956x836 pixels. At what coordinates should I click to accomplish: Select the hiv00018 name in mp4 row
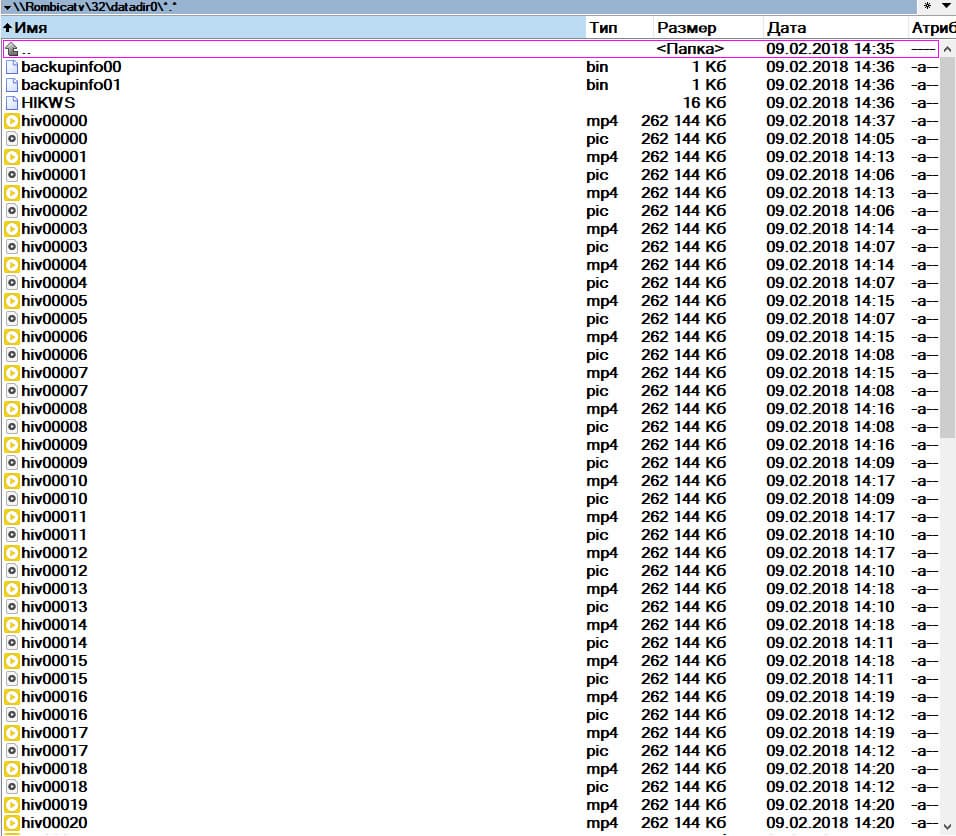54,768
